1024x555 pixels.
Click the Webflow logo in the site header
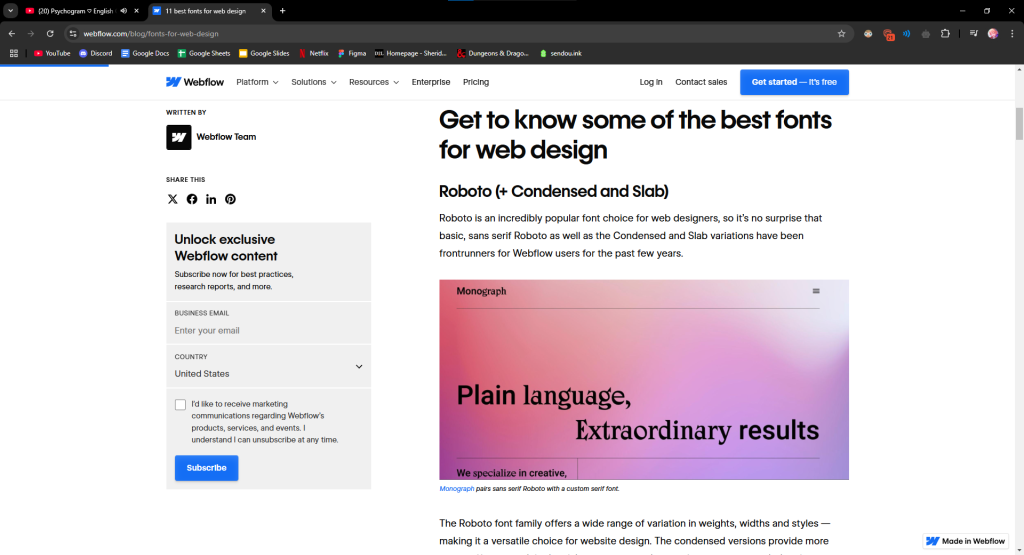195,82
